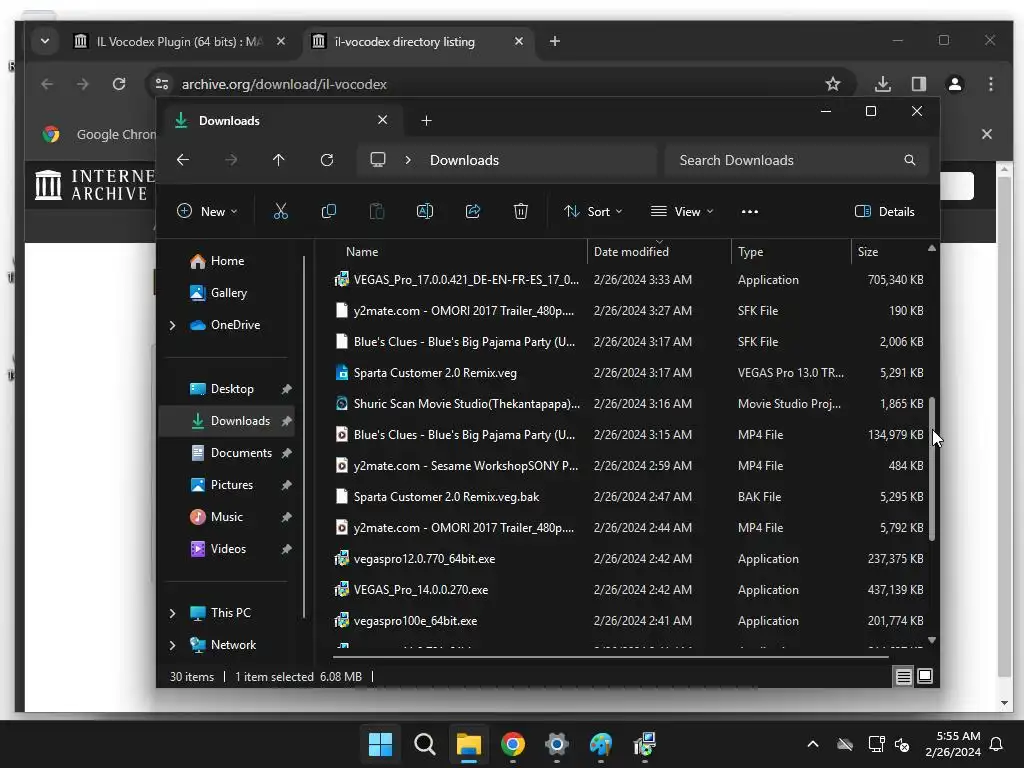Select Home in navigation pane
Image resolution: width=1024 pixels, height=768 pixels.
(227, 261)
